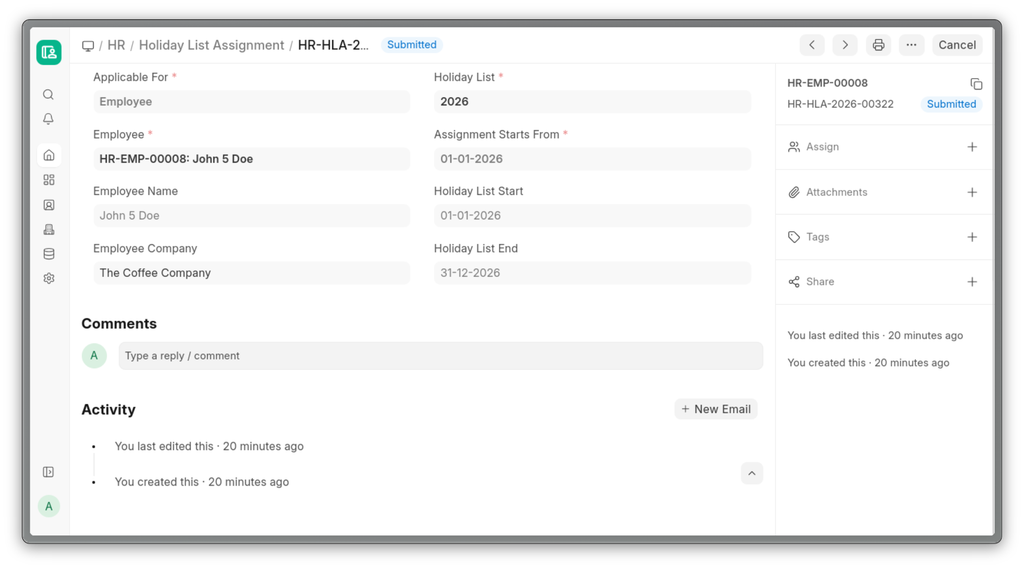Image resolution: width=1024 pixels, height=568 pixels.
Task: Open notifications bell in sidebar
Action: click(48, 119)
